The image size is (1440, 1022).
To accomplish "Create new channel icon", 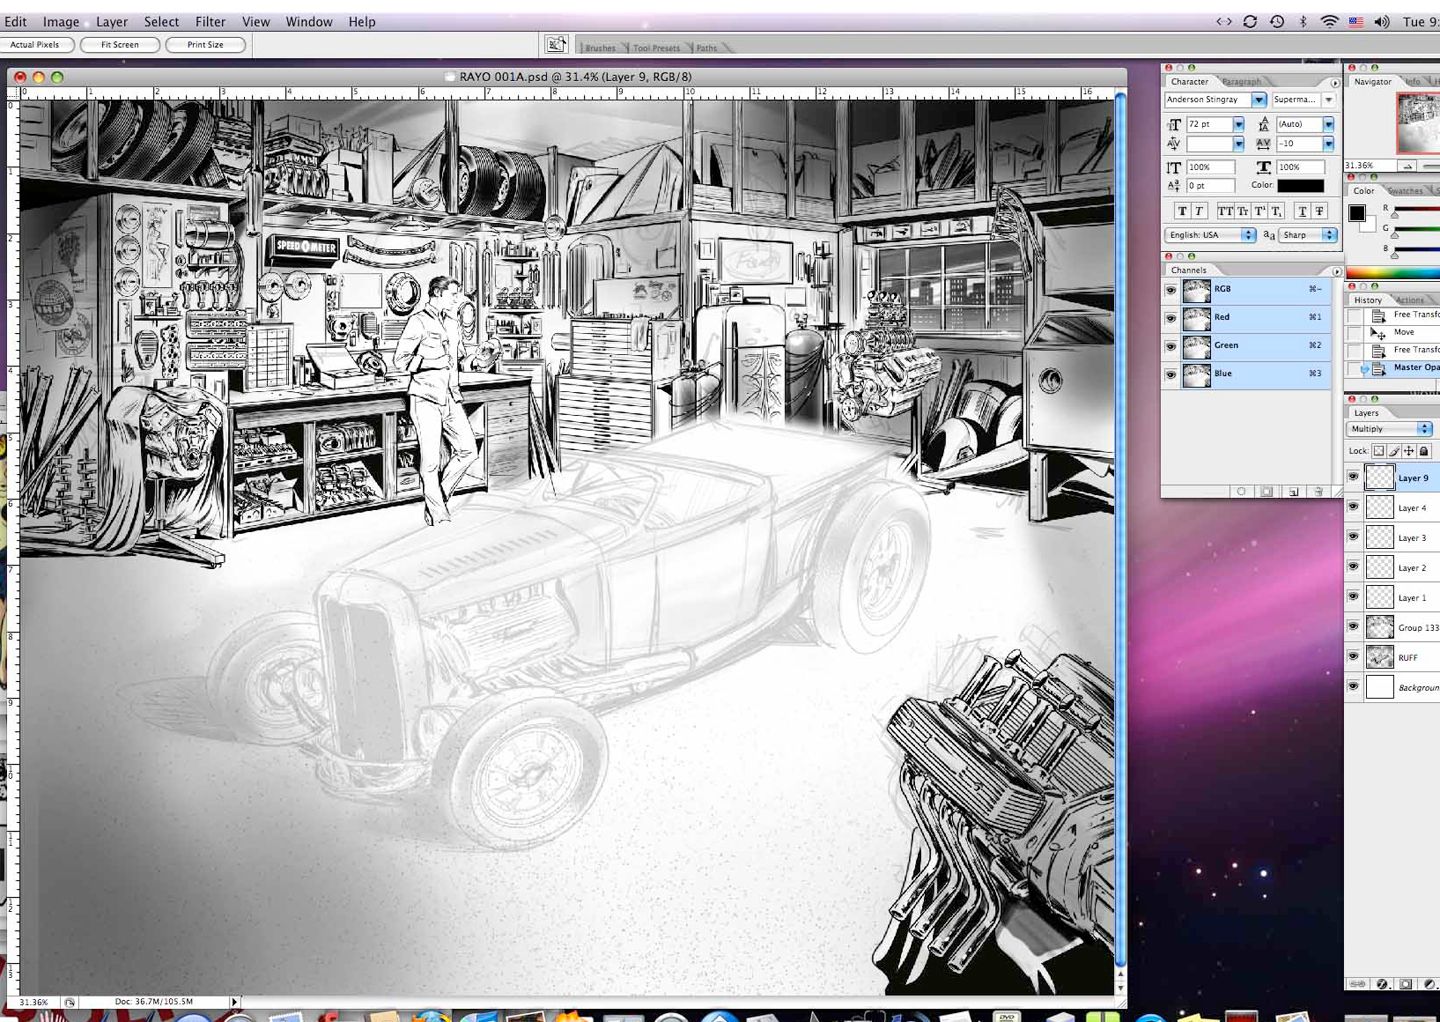I will [1293, 492].
